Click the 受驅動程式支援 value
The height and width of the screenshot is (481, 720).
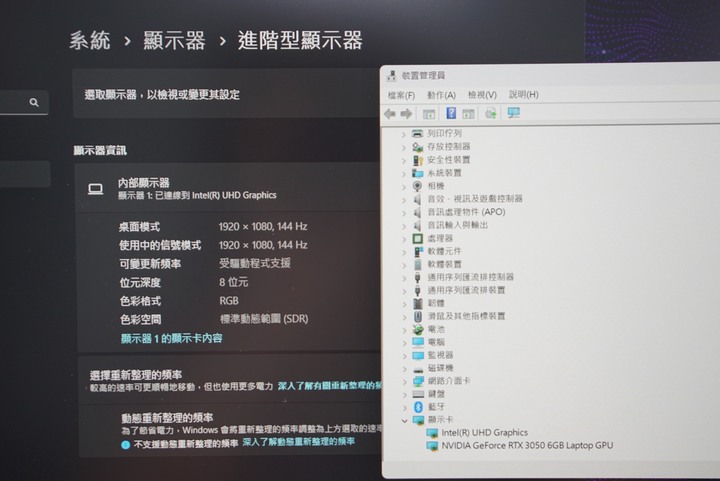tap(255, 263)
